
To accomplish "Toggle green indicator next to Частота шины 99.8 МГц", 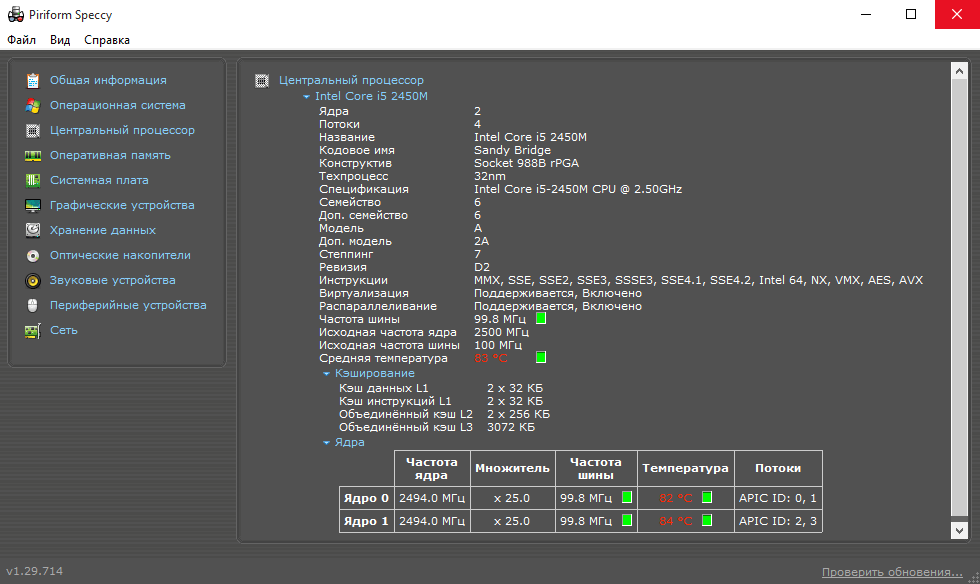I will click(541, 318).
